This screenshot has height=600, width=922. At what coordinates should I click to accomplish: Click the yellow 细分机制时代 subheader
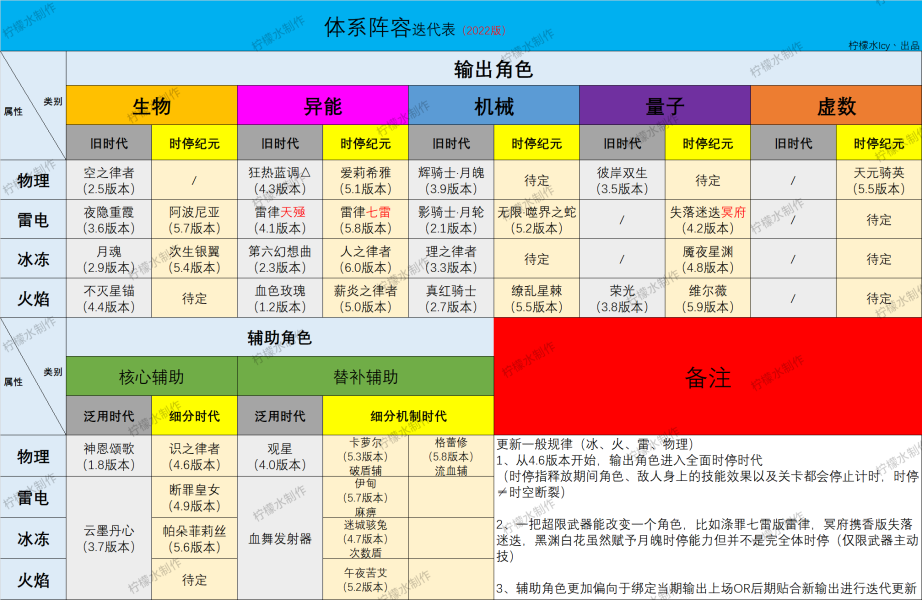tap(408, 416)
